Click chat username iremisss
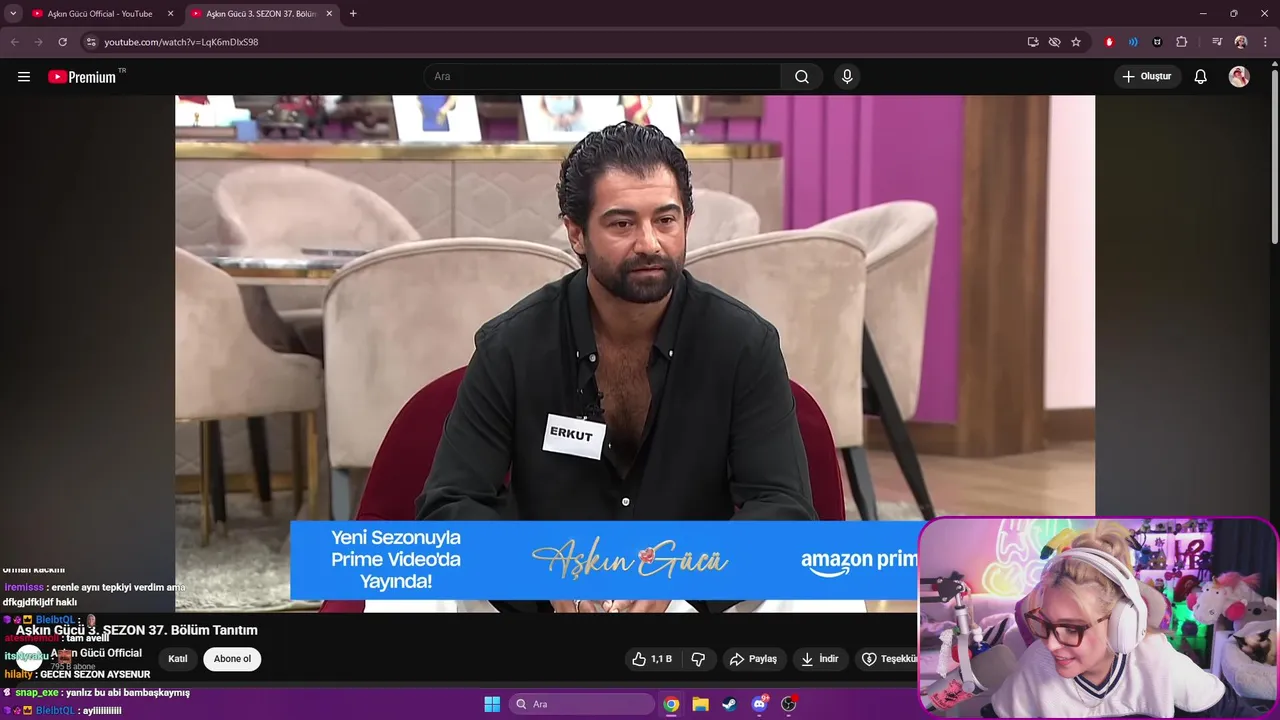This screenshot has width=1280, height=720. tap(24, 587)
